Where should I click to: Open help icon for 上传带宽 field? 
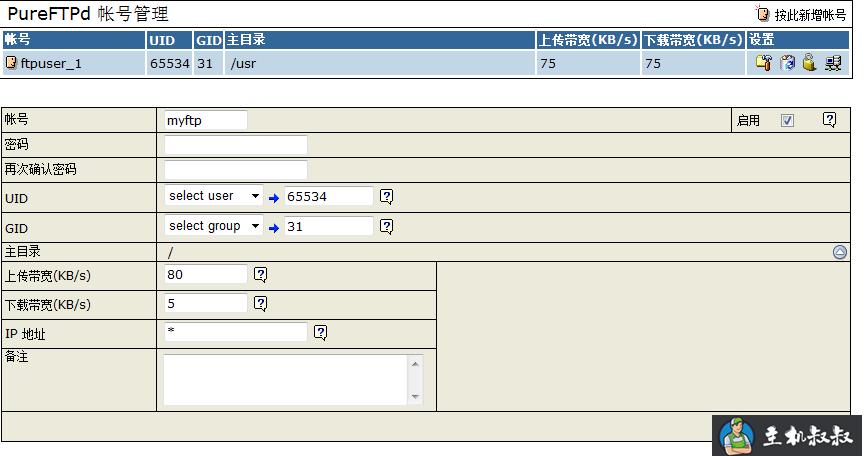coord(260,275)
